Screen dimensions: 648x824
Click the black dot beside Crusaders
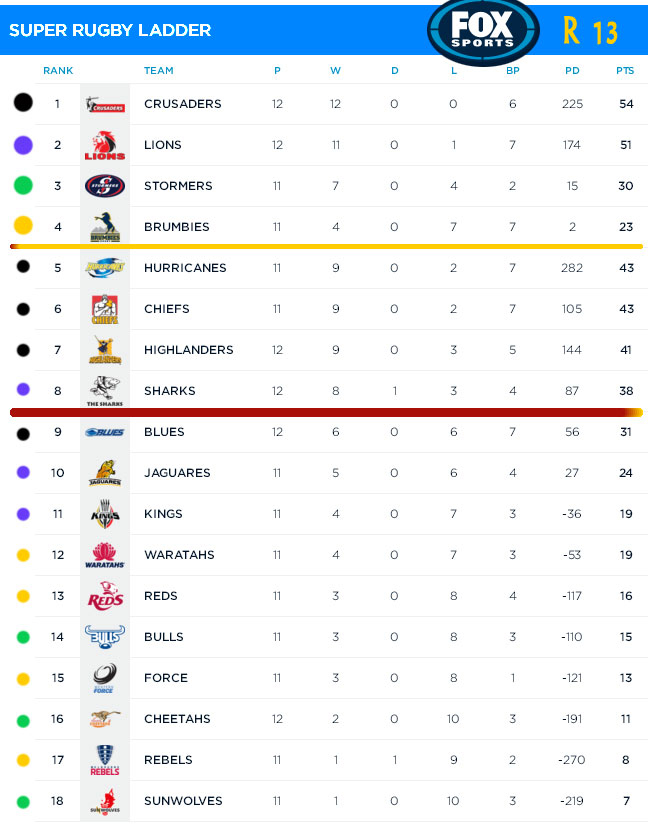(x=23, y=104)
